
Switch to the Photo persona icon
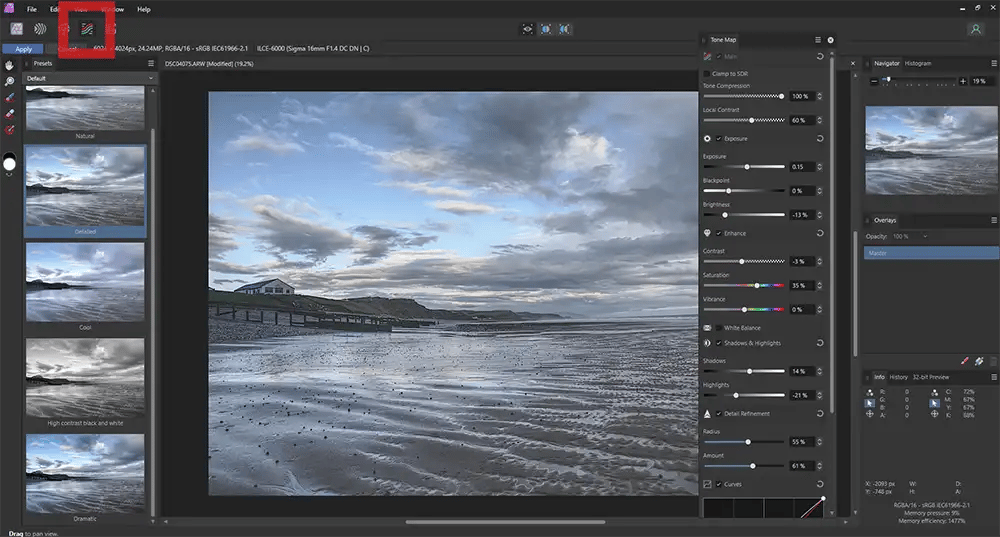pos(17,29)
